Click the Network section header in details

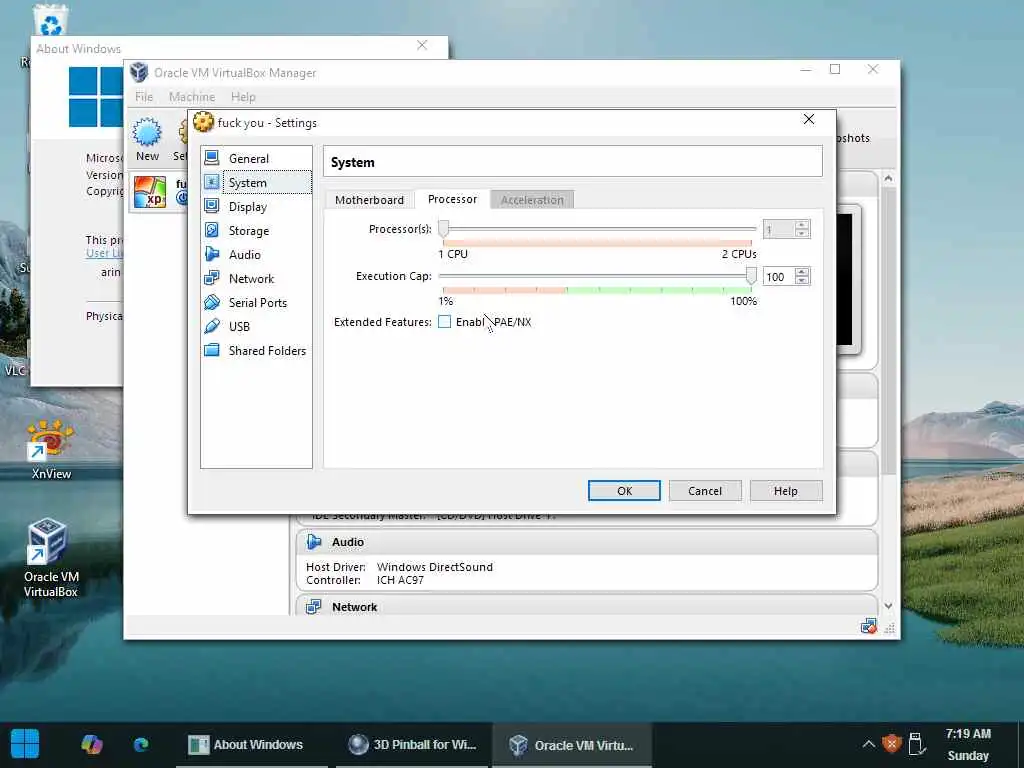pos(586,606)
